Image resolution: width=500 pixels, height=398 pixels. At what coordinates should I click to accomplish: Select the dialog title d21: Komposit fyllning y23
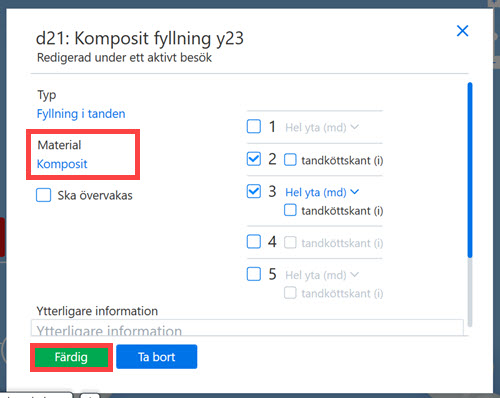(x=140, y=38)
